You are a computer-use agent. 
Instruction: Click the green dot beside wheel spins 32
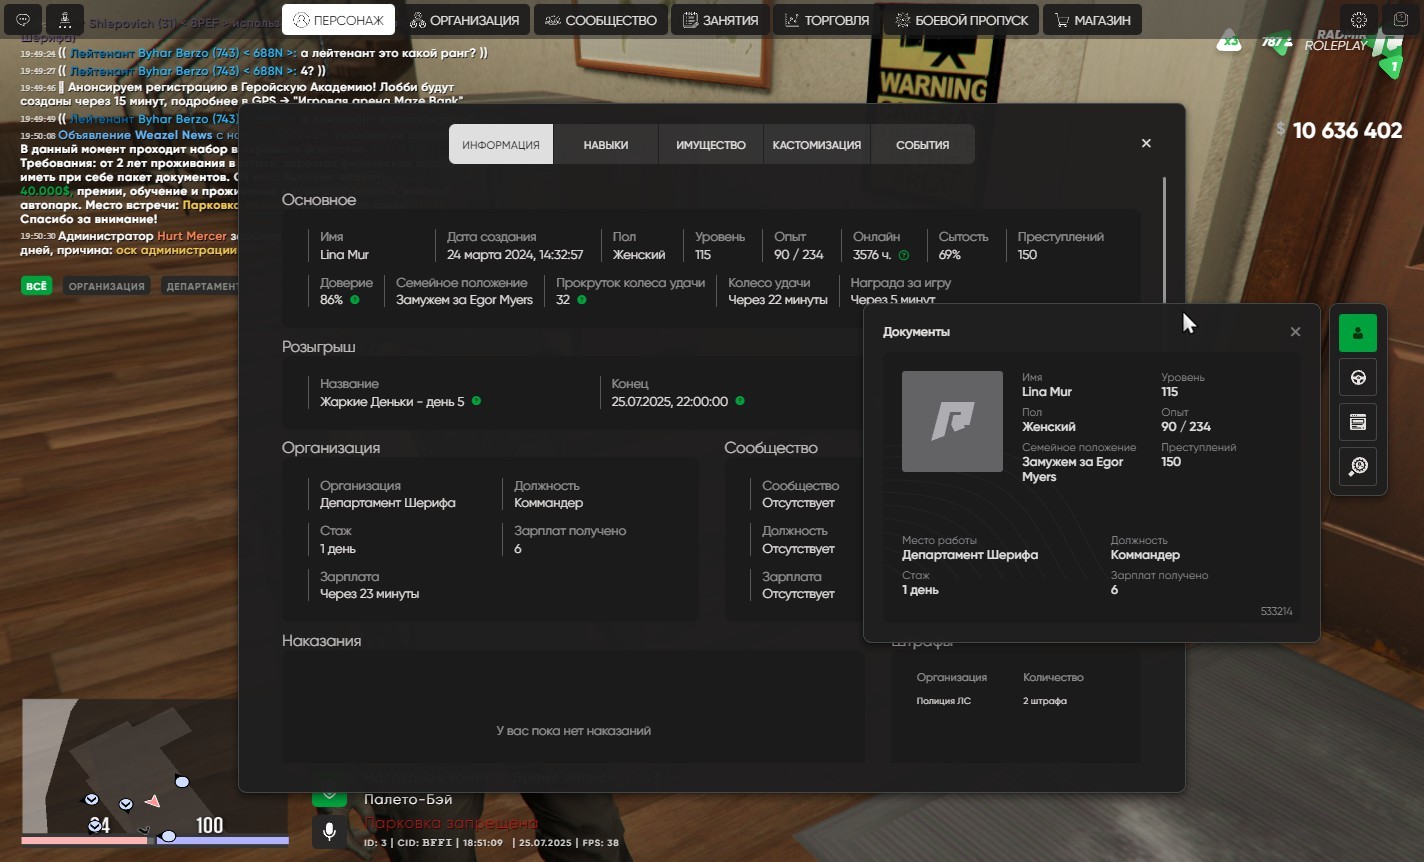(582, 300)
